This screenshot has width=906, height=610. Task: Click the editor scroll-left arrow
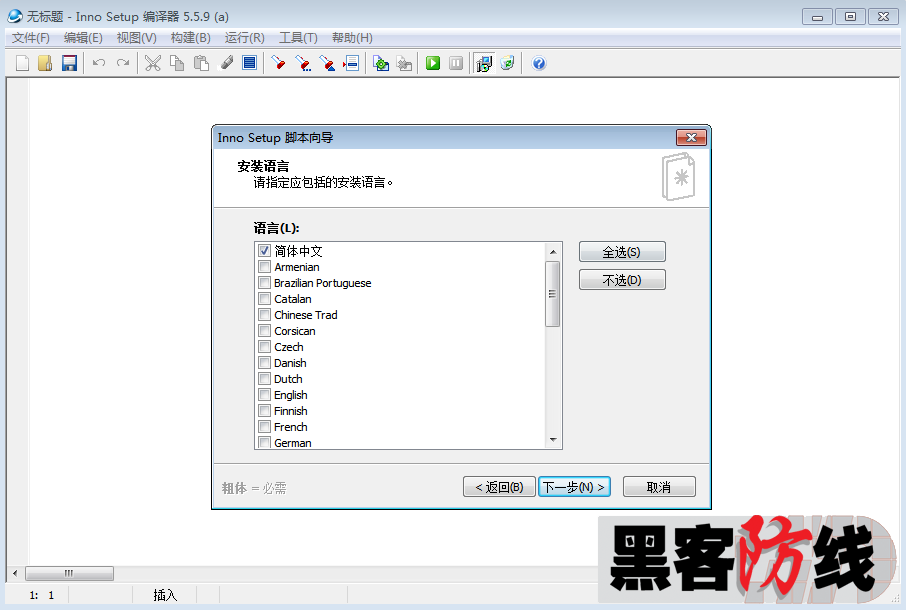coord(15,573)
